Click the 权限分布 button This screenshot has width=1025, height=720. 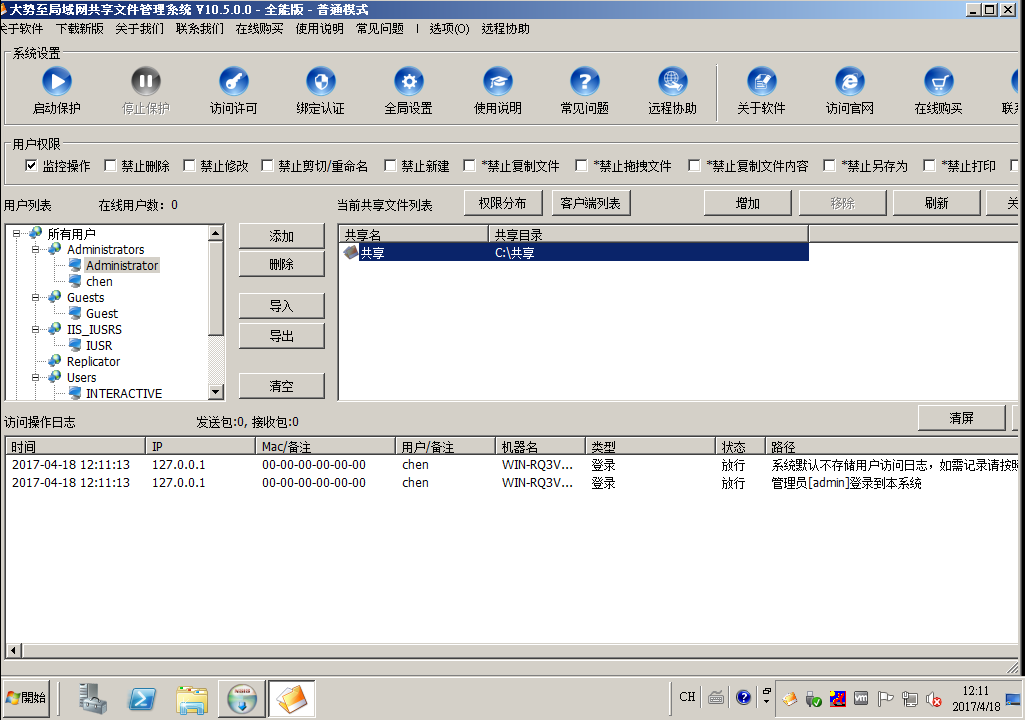(502, 203)
